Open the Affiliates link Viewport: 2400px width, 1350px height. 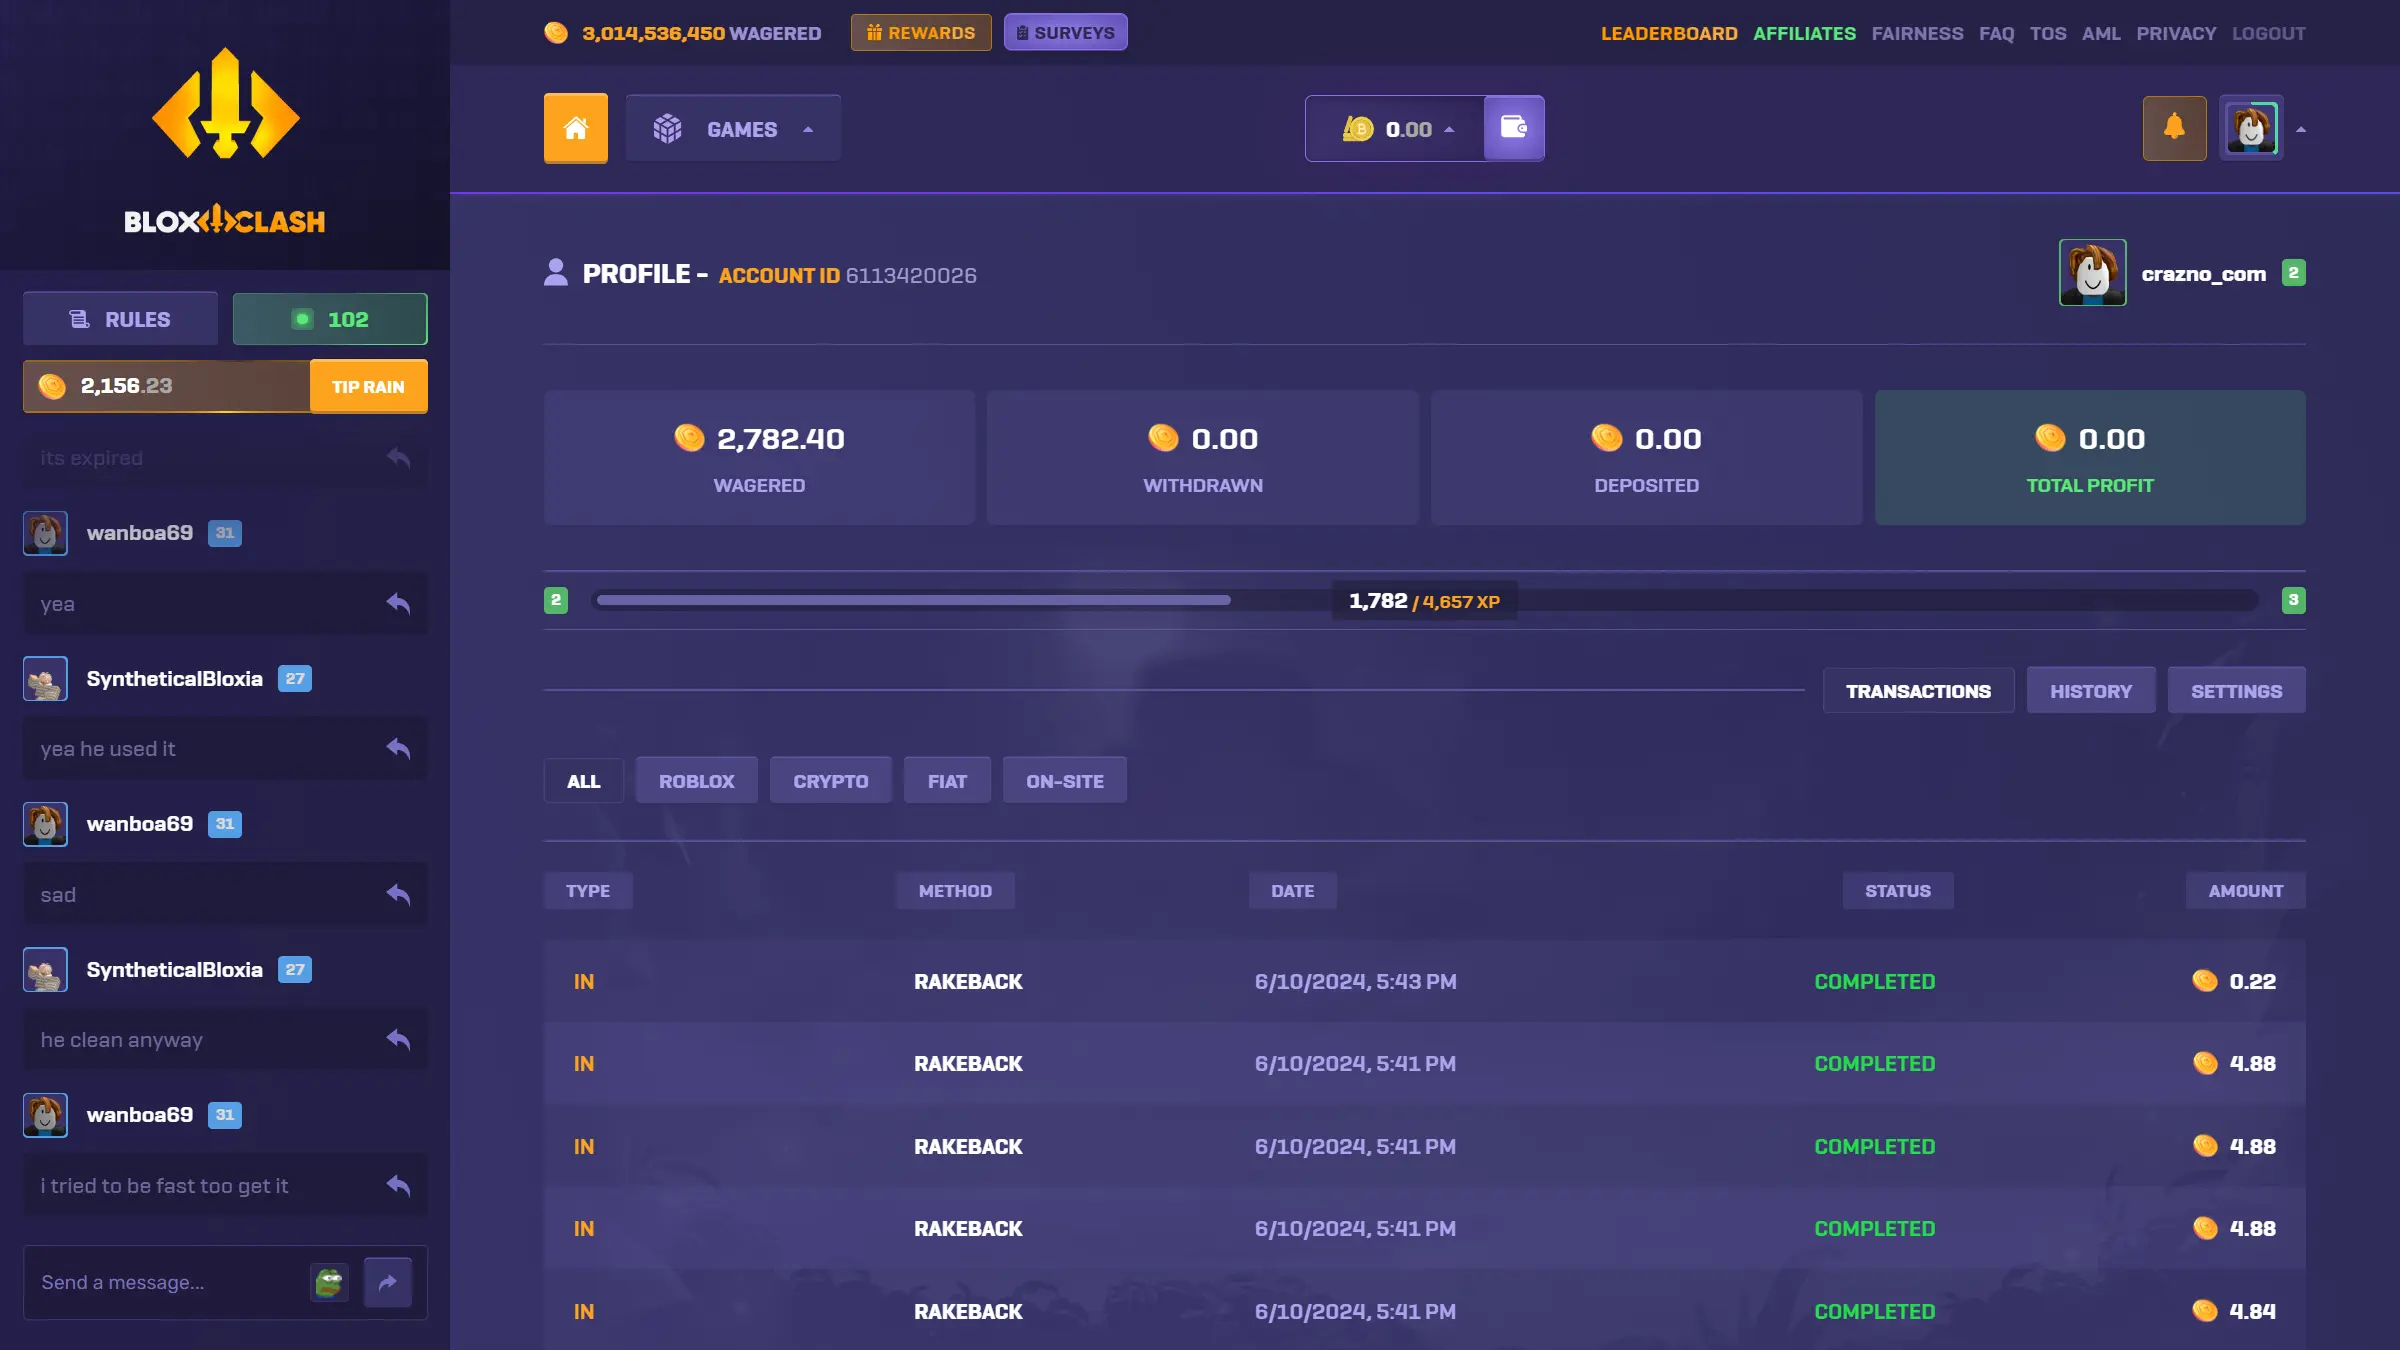click(x=1804, y=33)
